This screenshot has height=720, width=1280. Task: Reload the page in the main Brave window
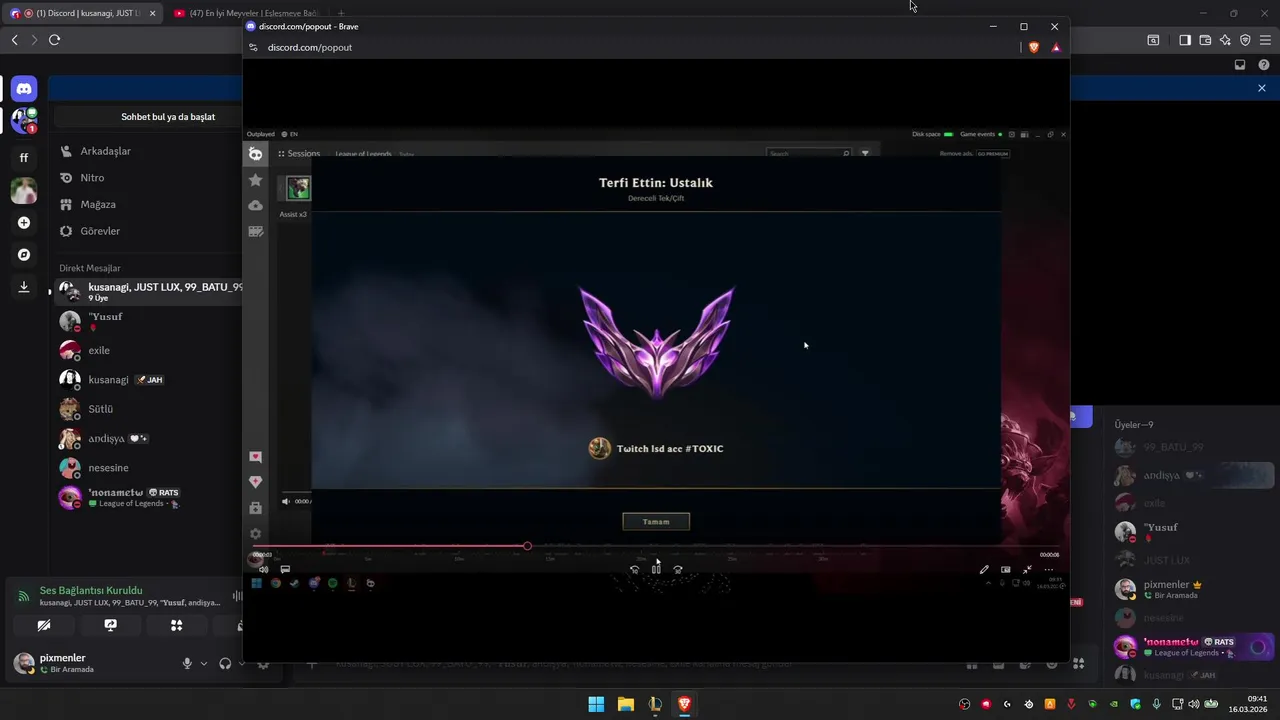pos(54,40)
